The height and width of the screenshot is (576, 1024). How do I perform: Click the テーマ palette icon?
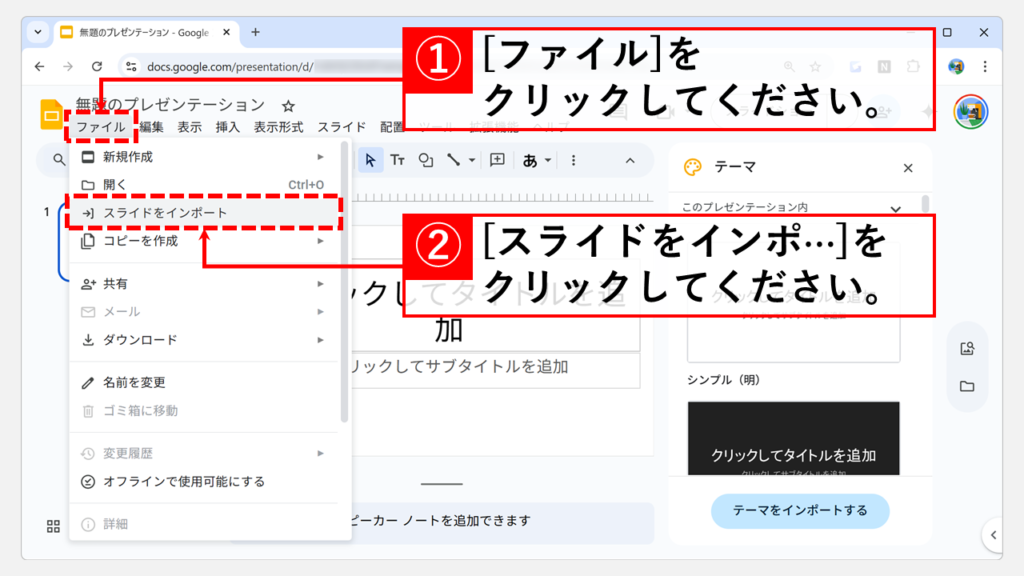tap(692, 167)
